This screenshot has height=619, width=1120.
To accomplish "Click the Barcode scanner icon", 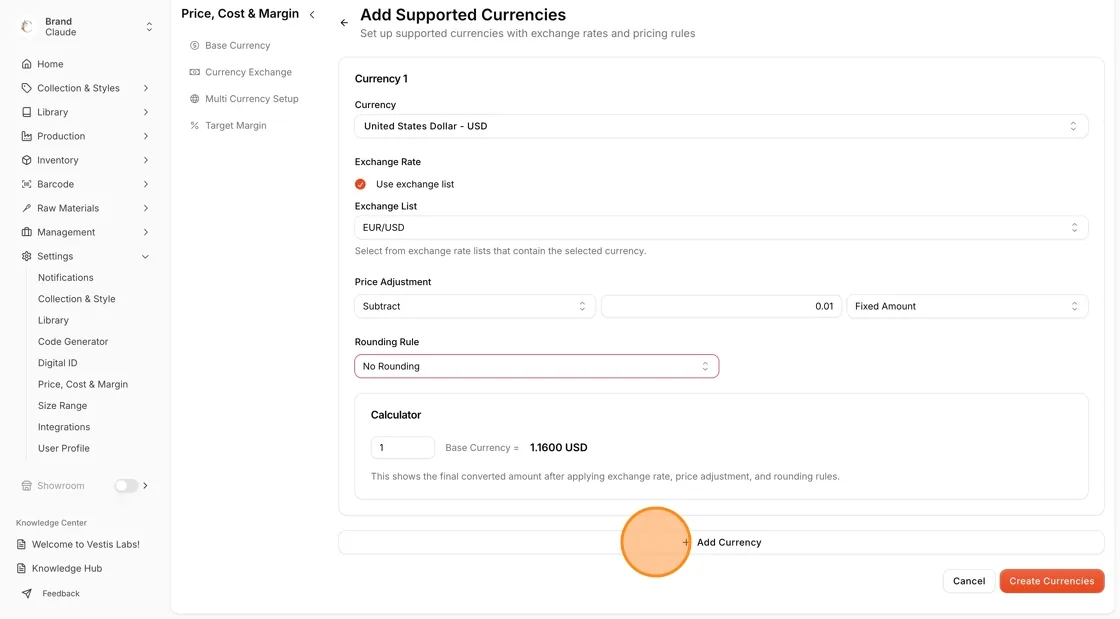I will pos(26,184).
